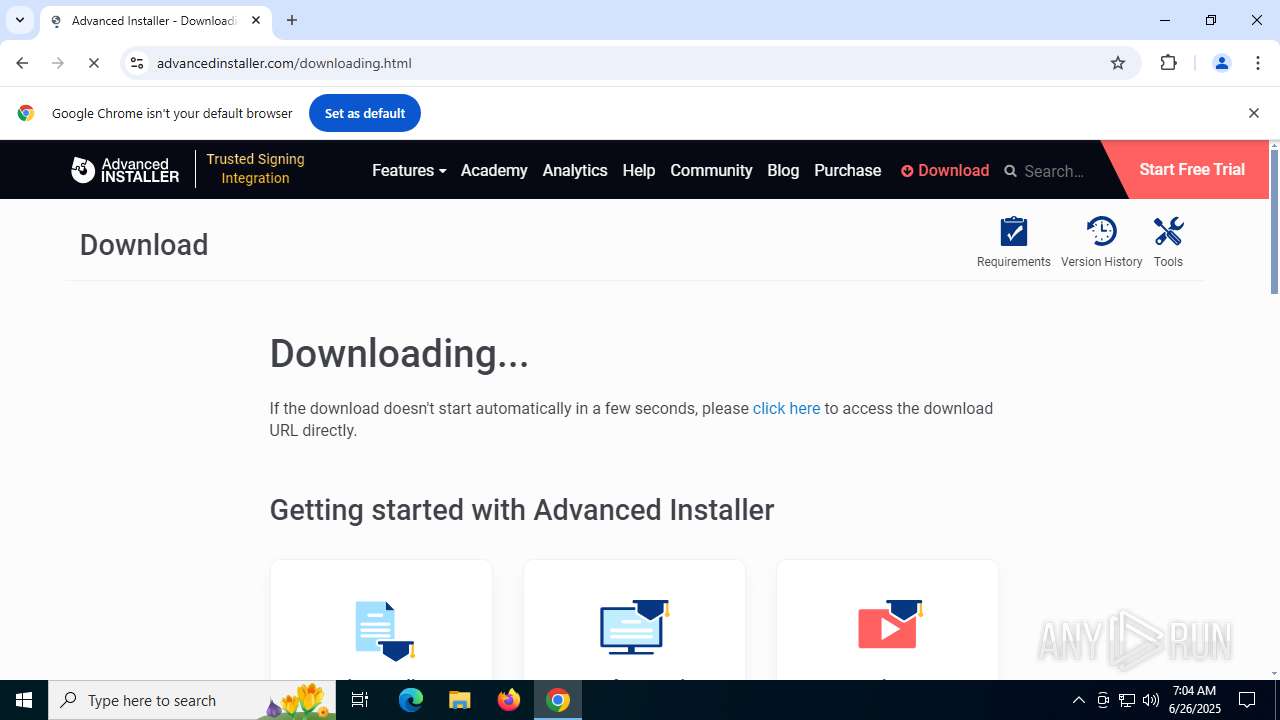This screenshot has width=1280, height=720.
Task: Click the search magnifier icon in navbar
Action: point(1010,171)
